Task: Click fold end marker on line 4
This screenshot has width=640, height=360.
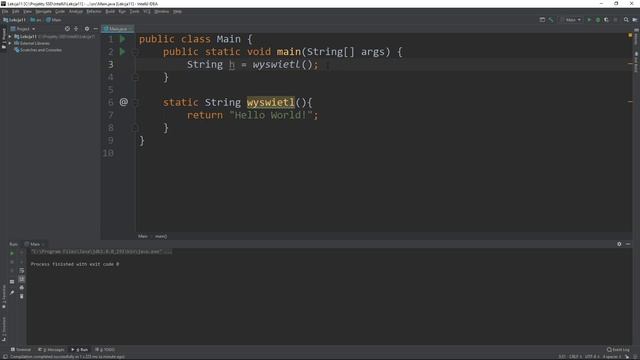Action: (x=135, y=78)
